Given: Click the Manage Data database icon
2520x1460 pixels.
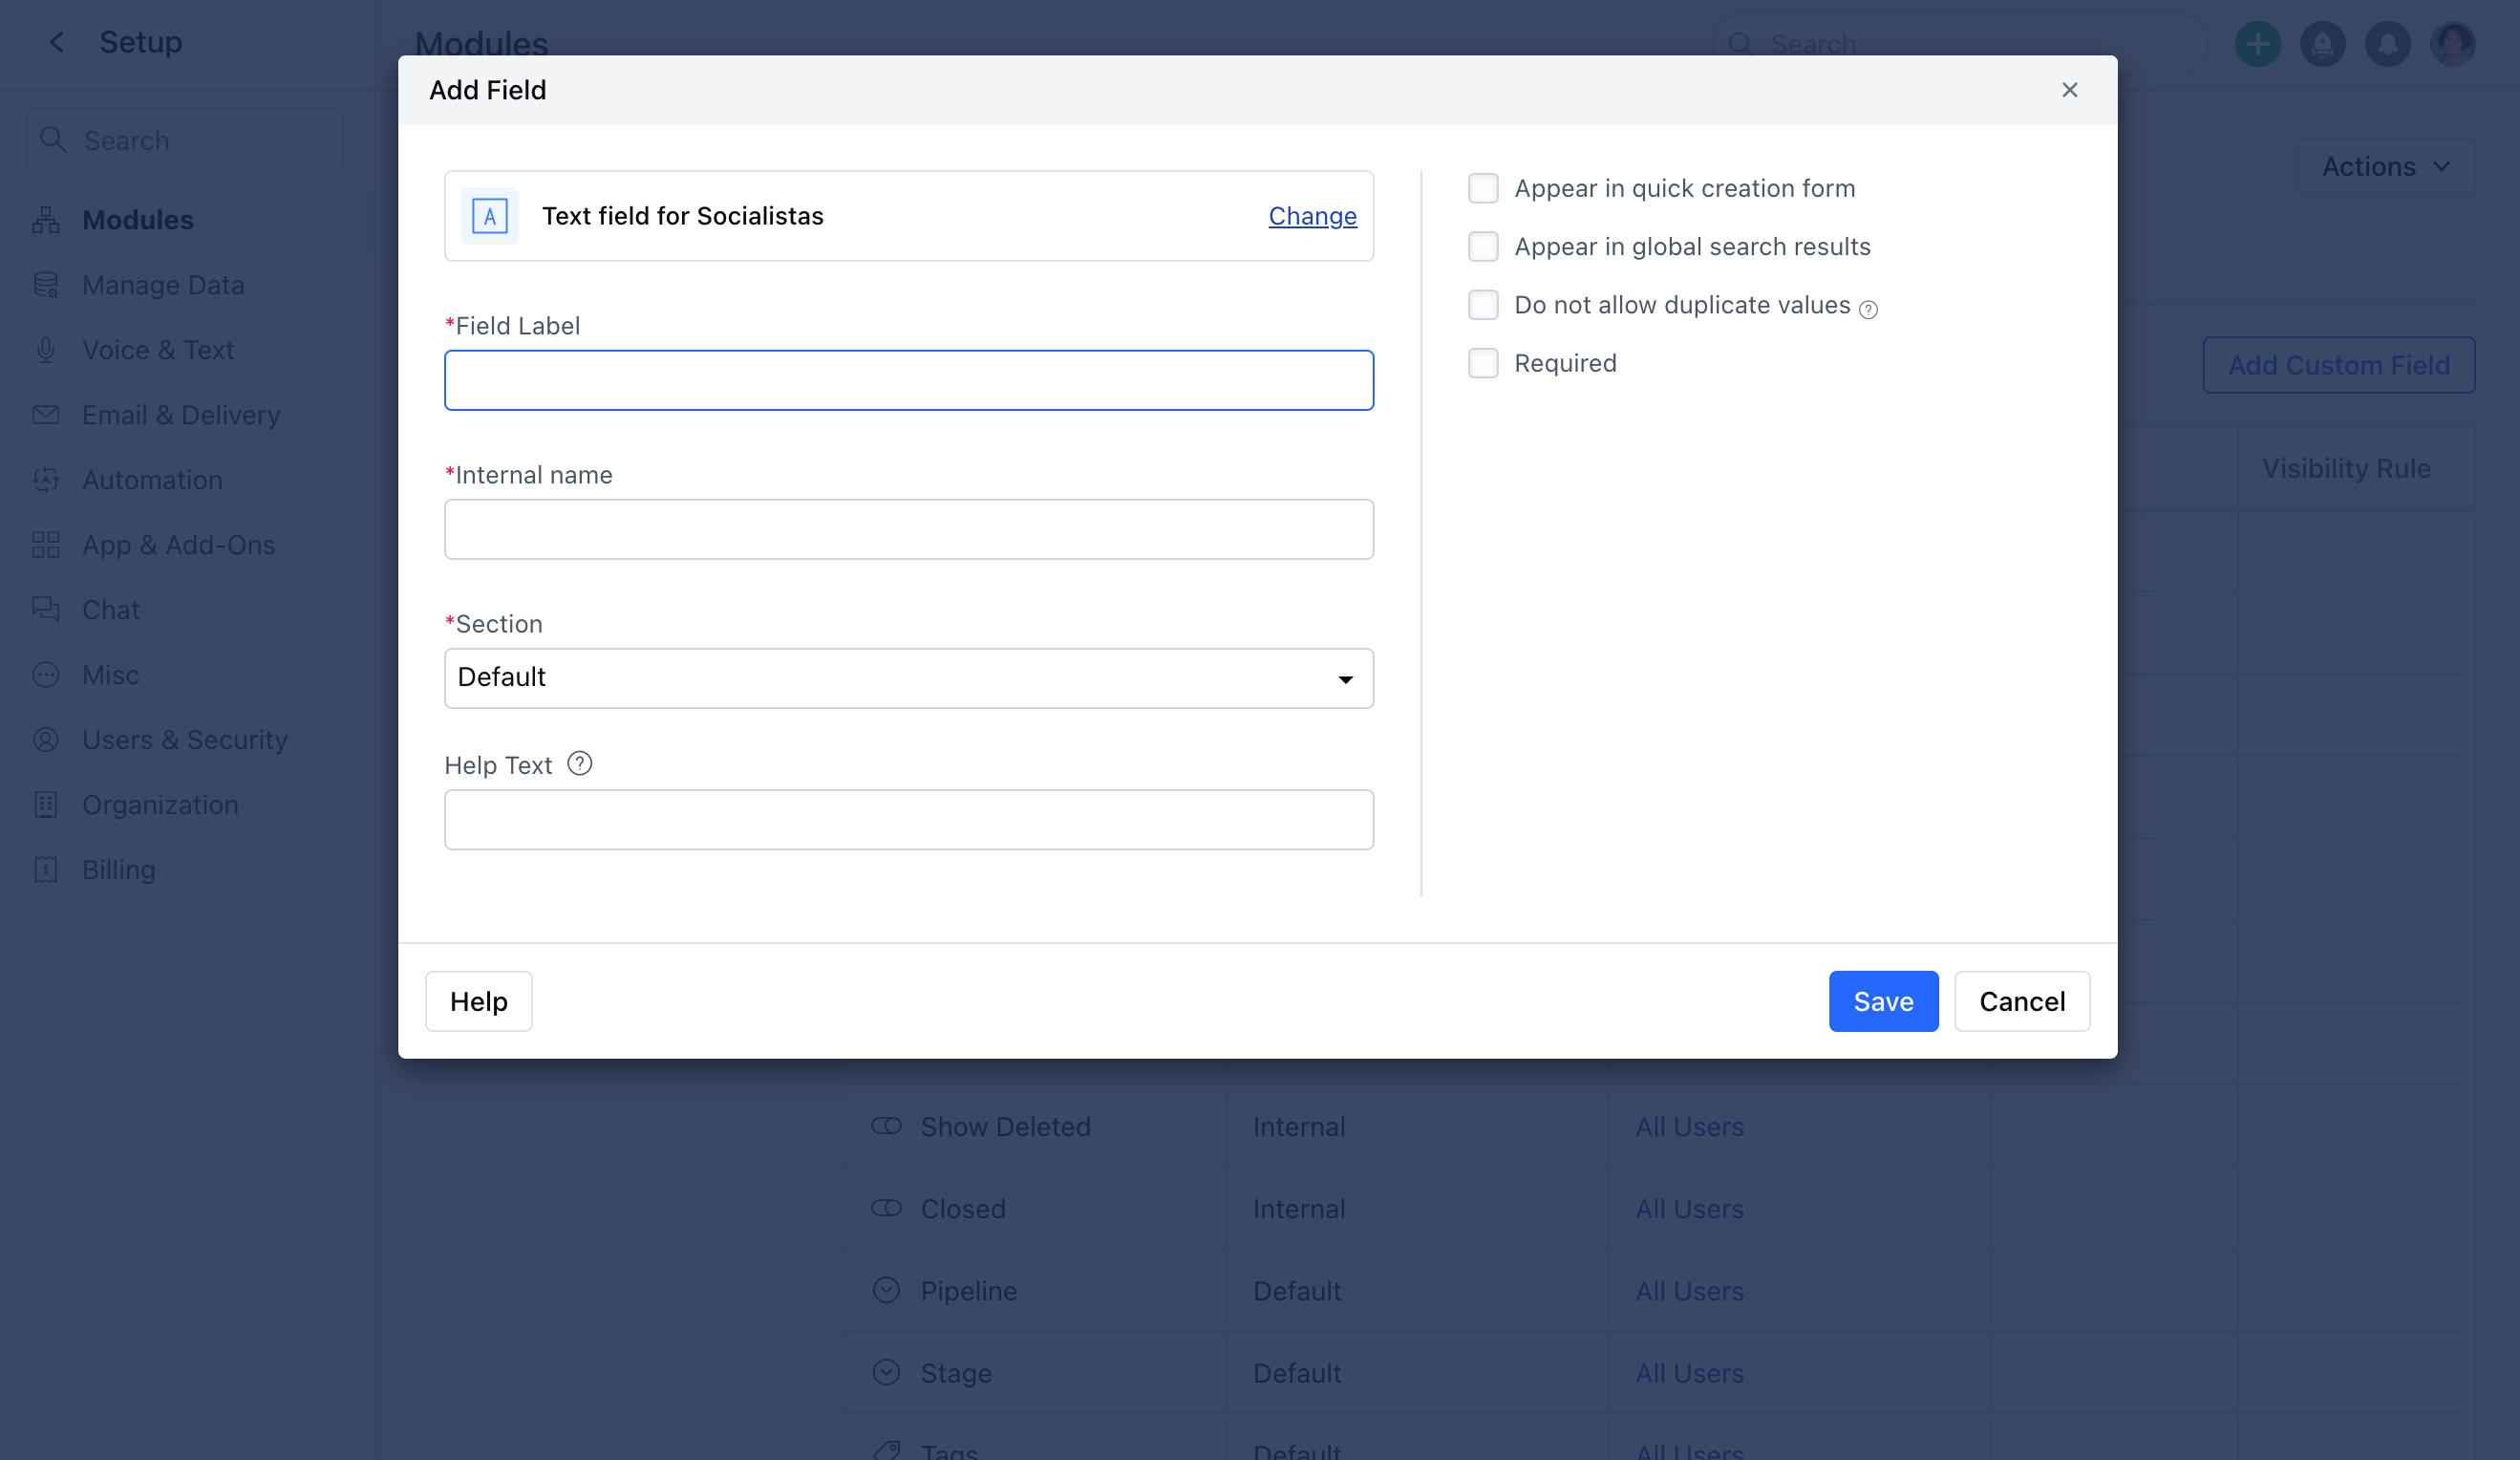Looking at the screenshot, I should point(46,285).
